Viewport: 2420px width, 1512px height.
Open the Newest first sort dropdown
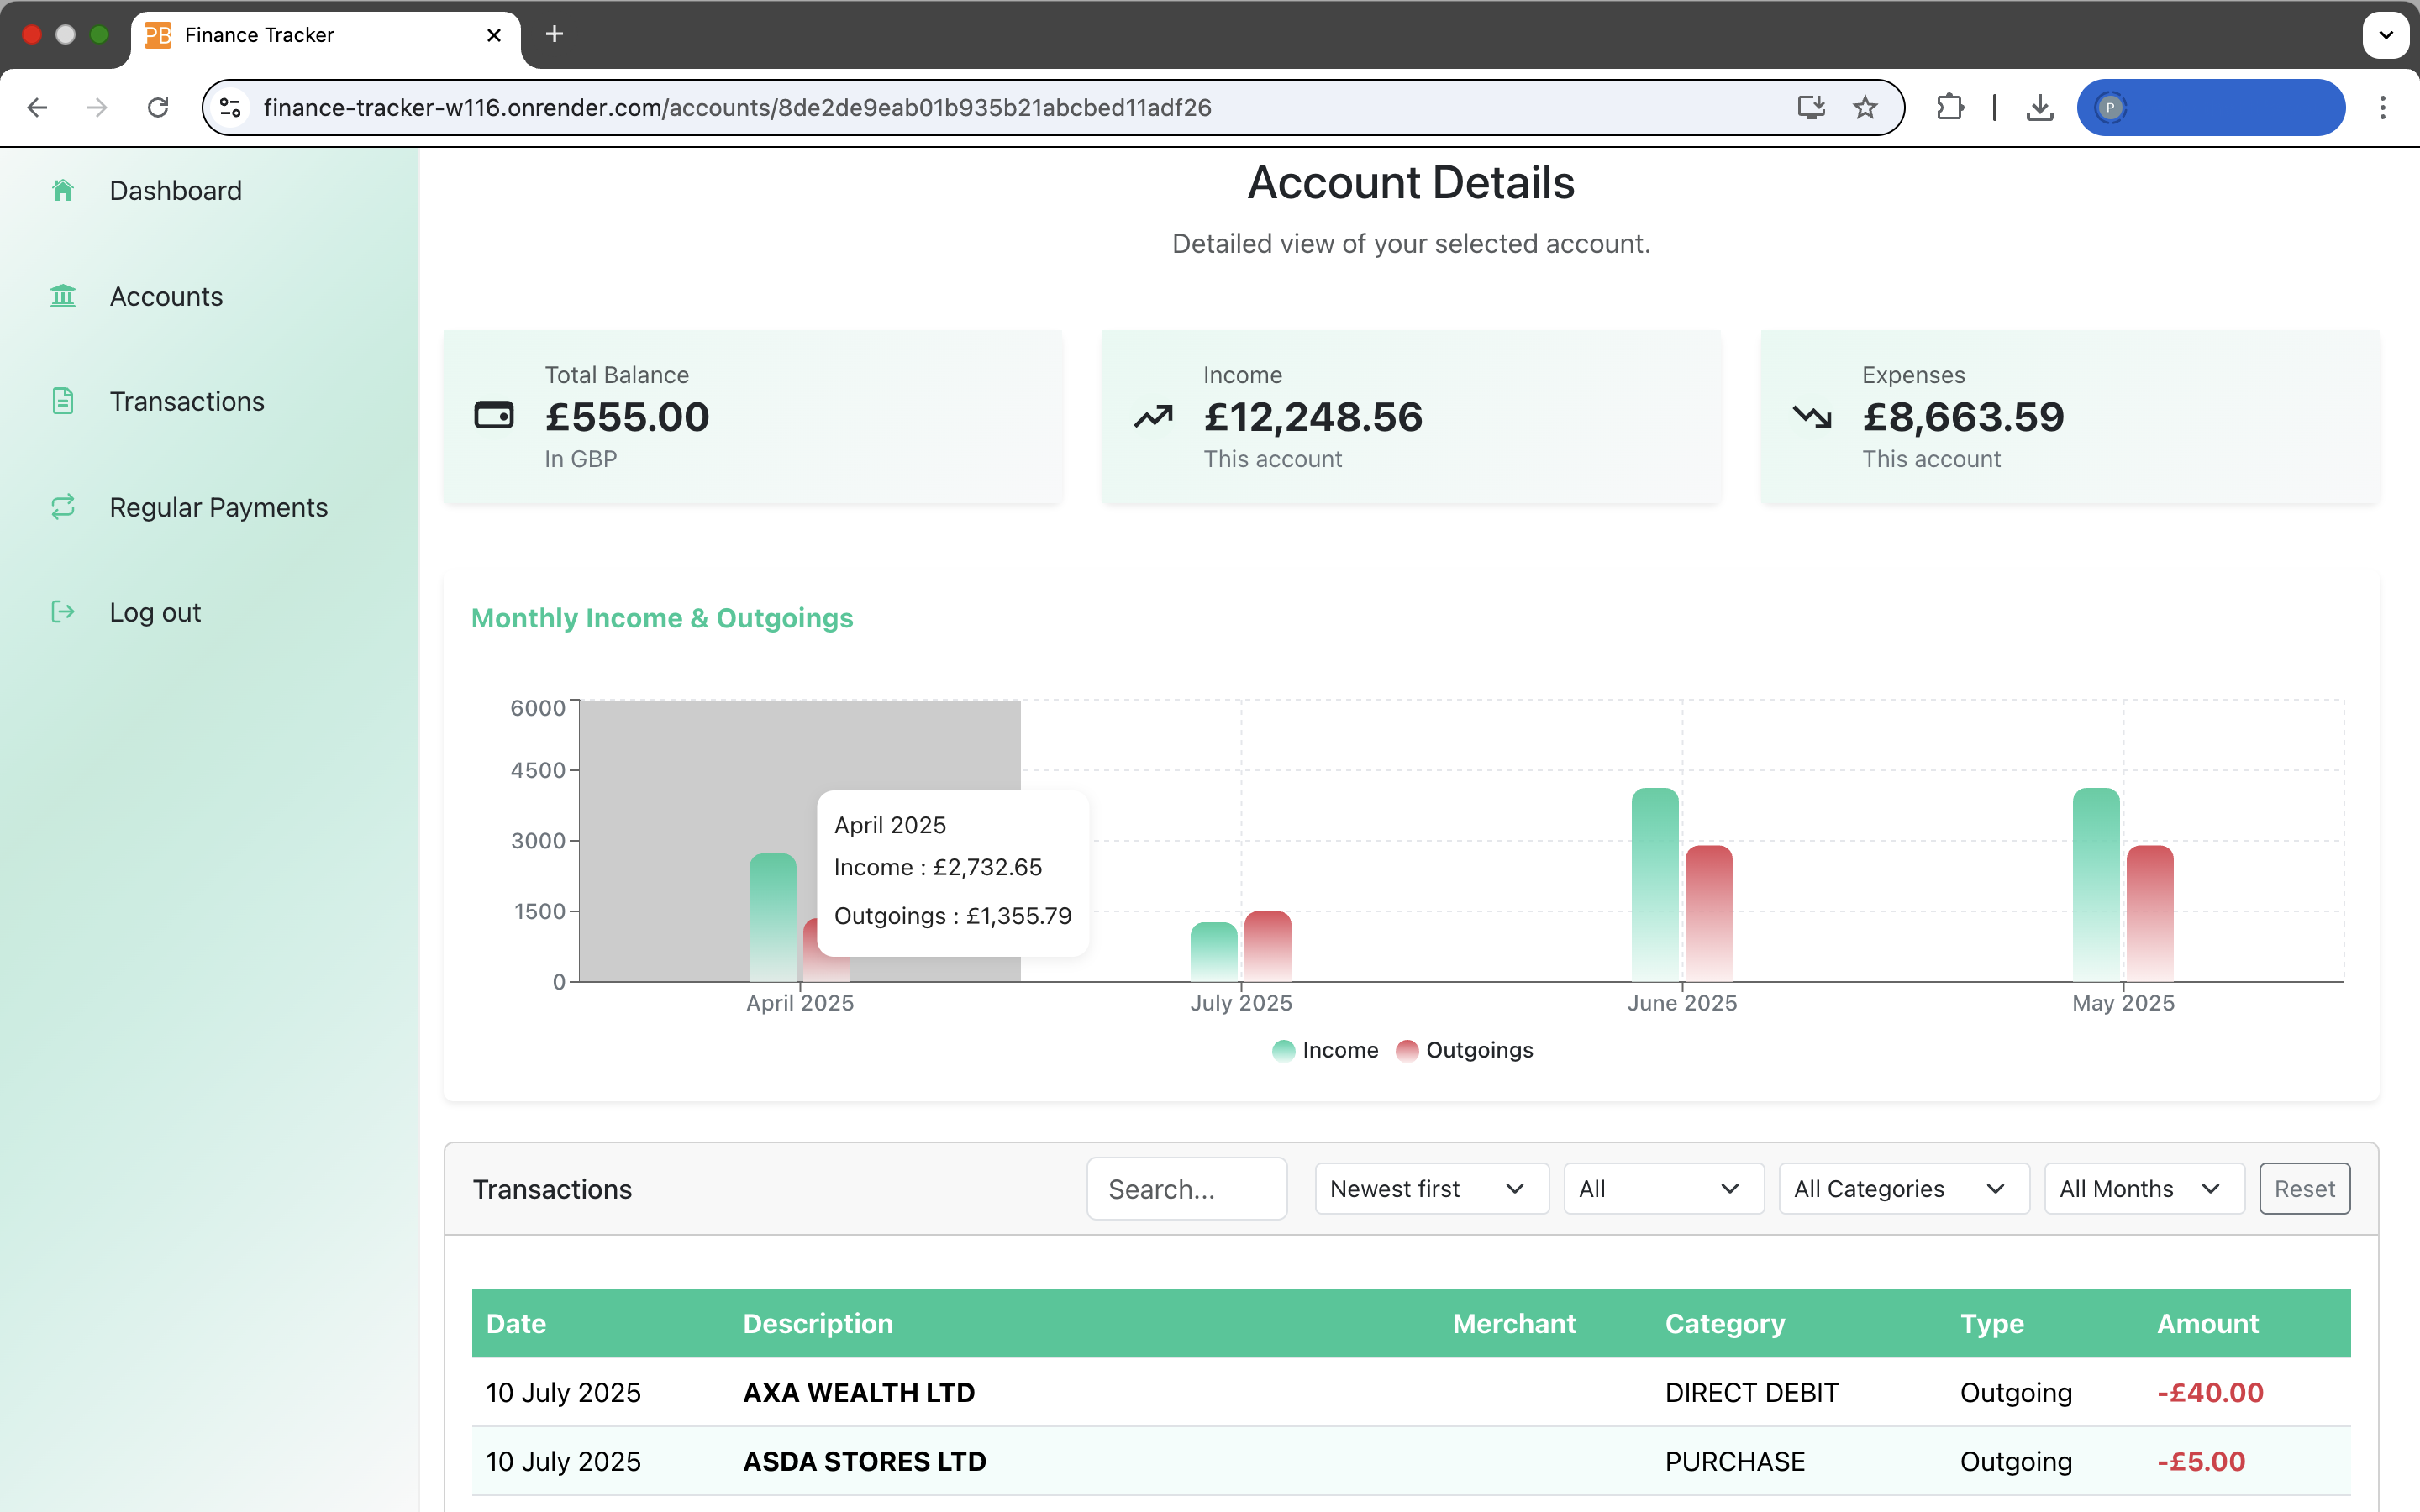click(1430, 1189)
